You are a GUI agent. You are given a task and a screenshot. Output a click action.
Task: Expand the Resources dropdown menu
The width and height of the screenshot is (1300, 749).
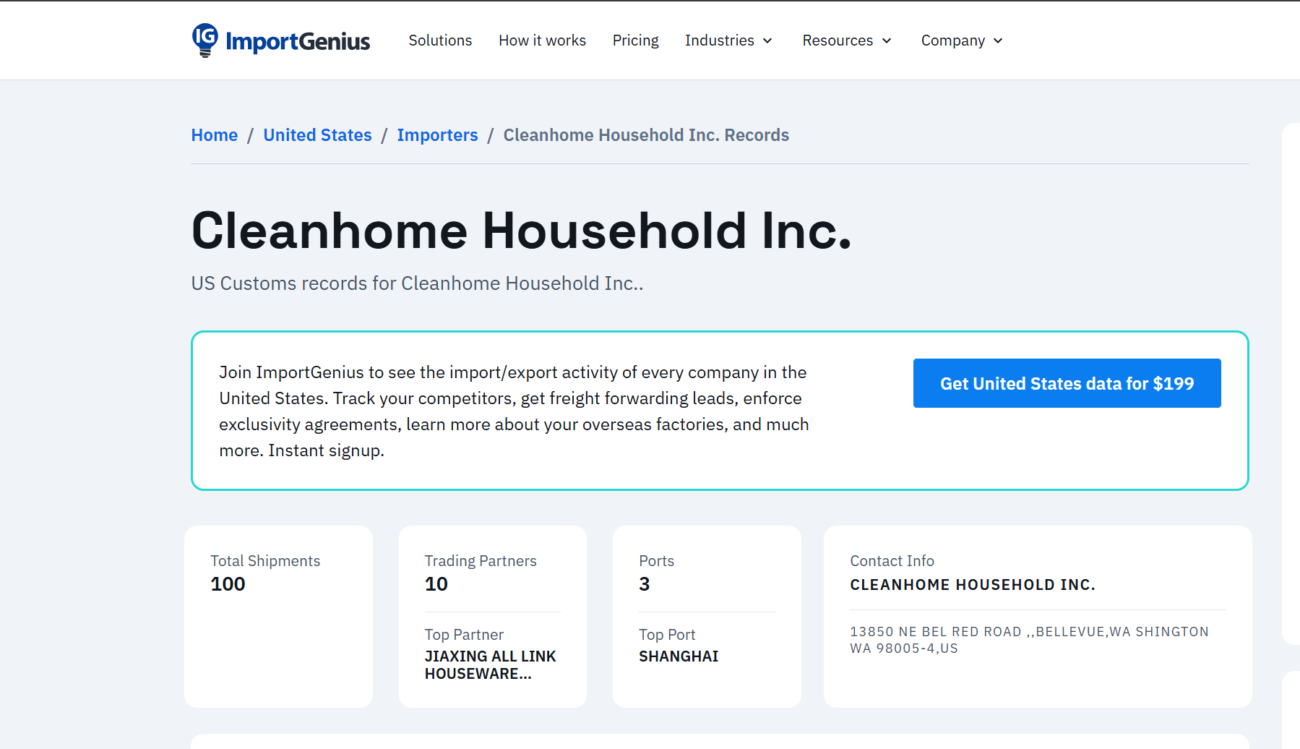coord(837,40)
